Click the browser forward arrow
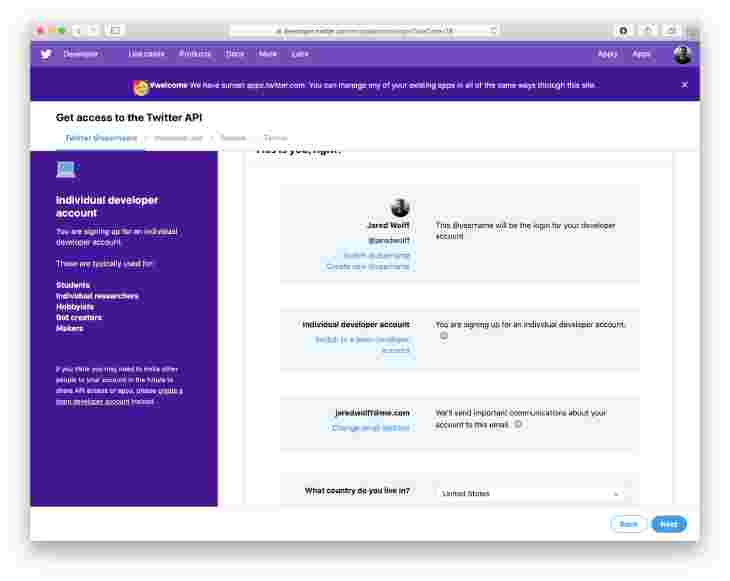This screenshot has width=730, height=581. tap(93, 31)
